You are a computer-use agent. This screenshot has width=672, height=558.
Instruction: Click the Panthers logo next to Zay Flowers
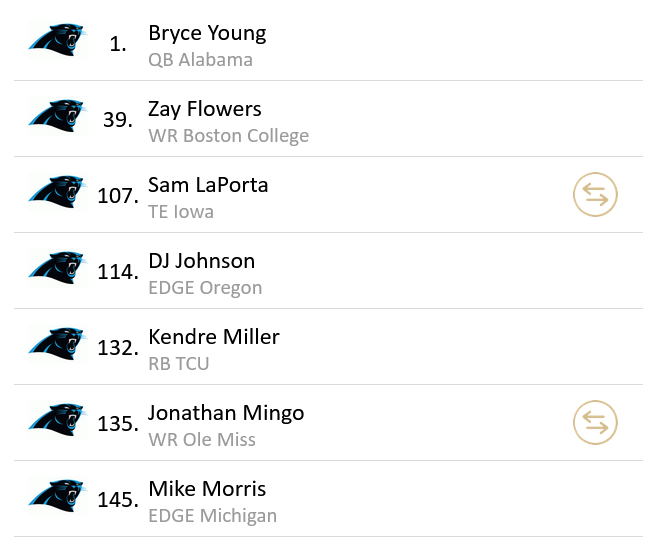pos(57,116)
